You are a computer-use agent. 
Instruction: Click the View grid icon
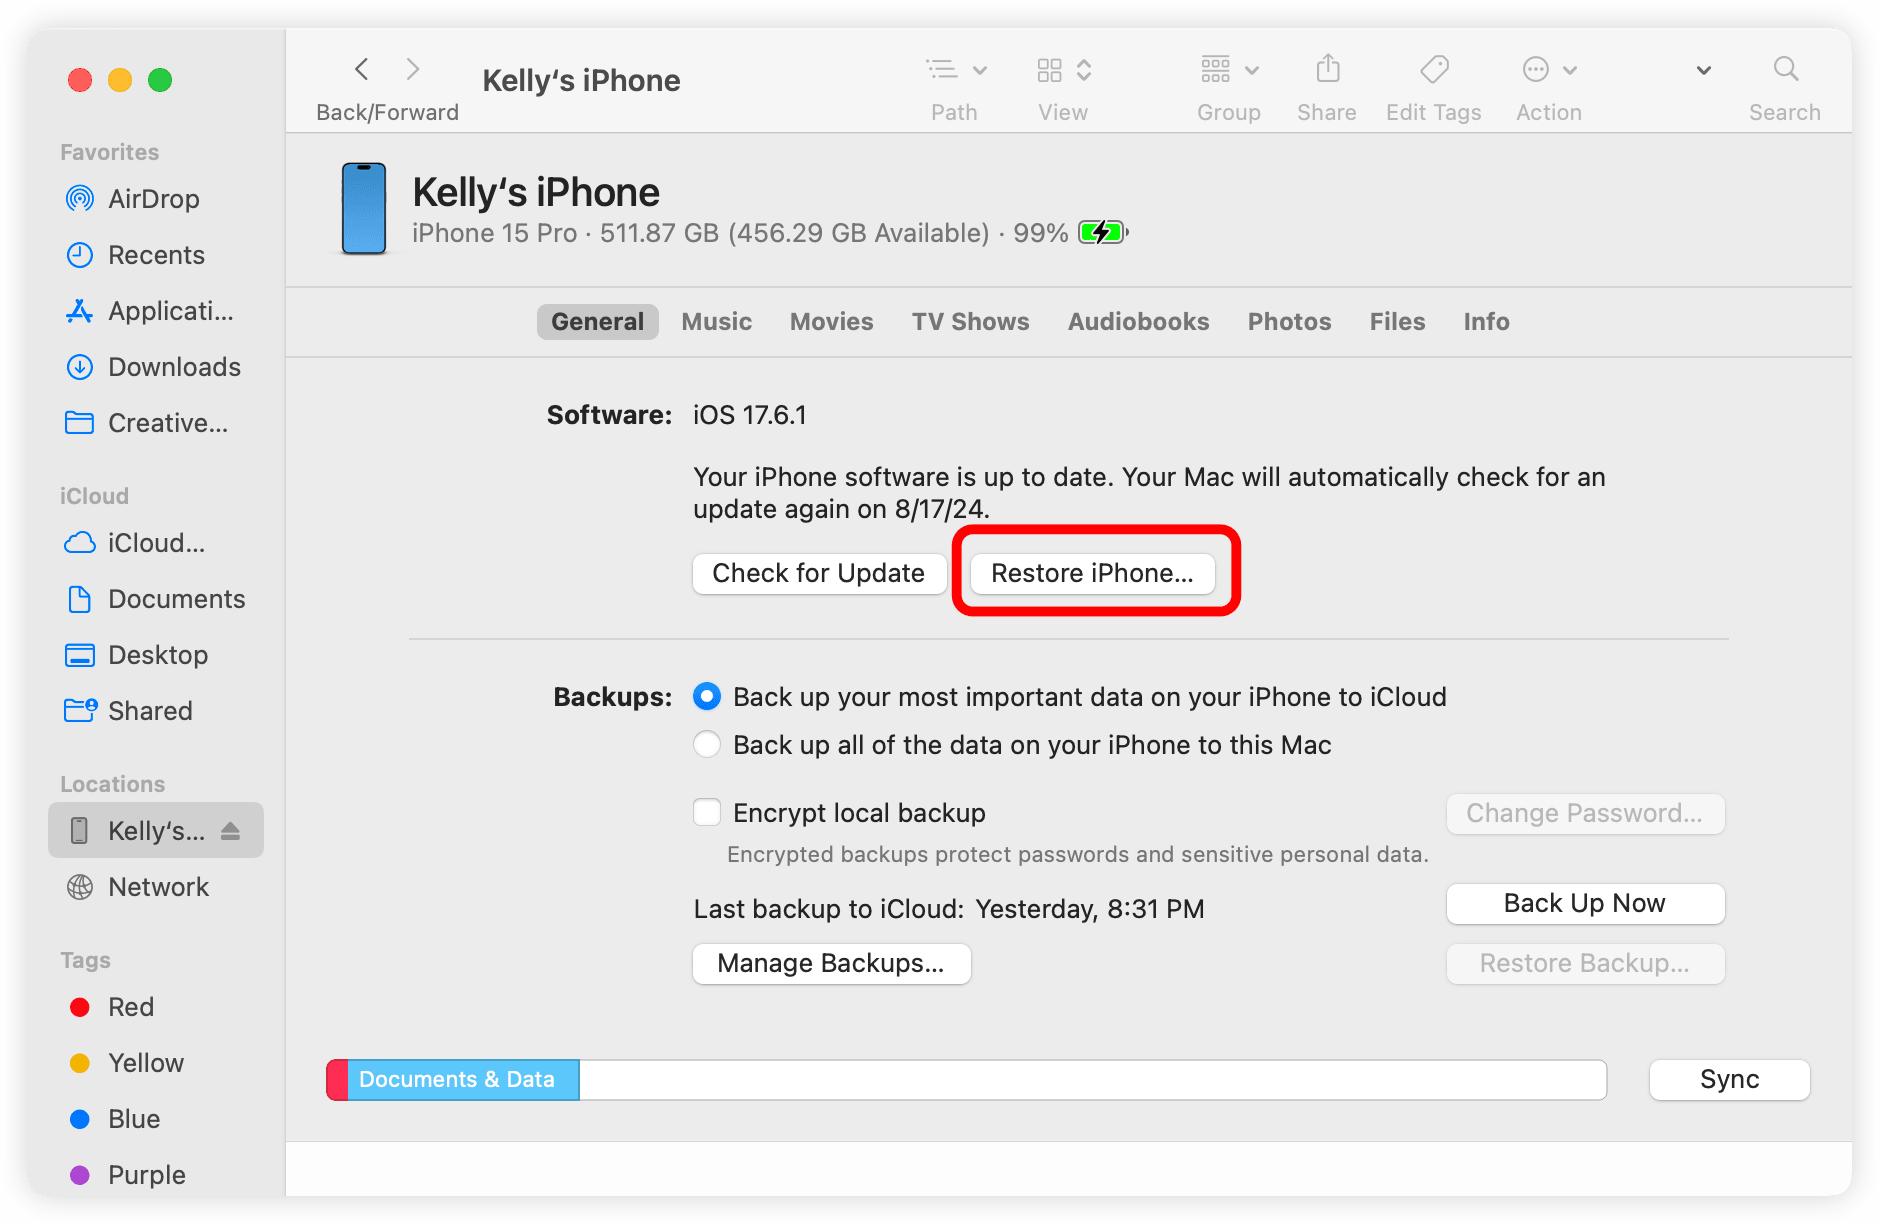pyautogui.click(x=1049, y=70)
